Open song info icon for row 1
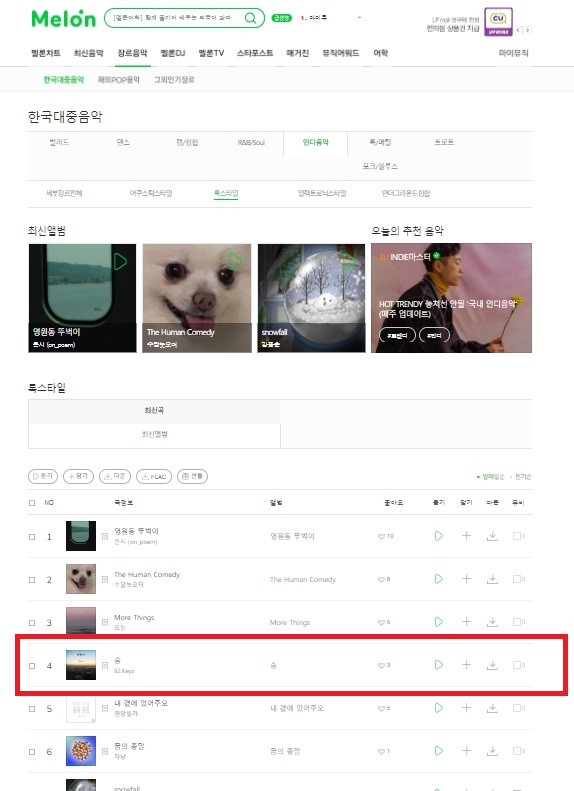The image size is (574, 791). 105,536
